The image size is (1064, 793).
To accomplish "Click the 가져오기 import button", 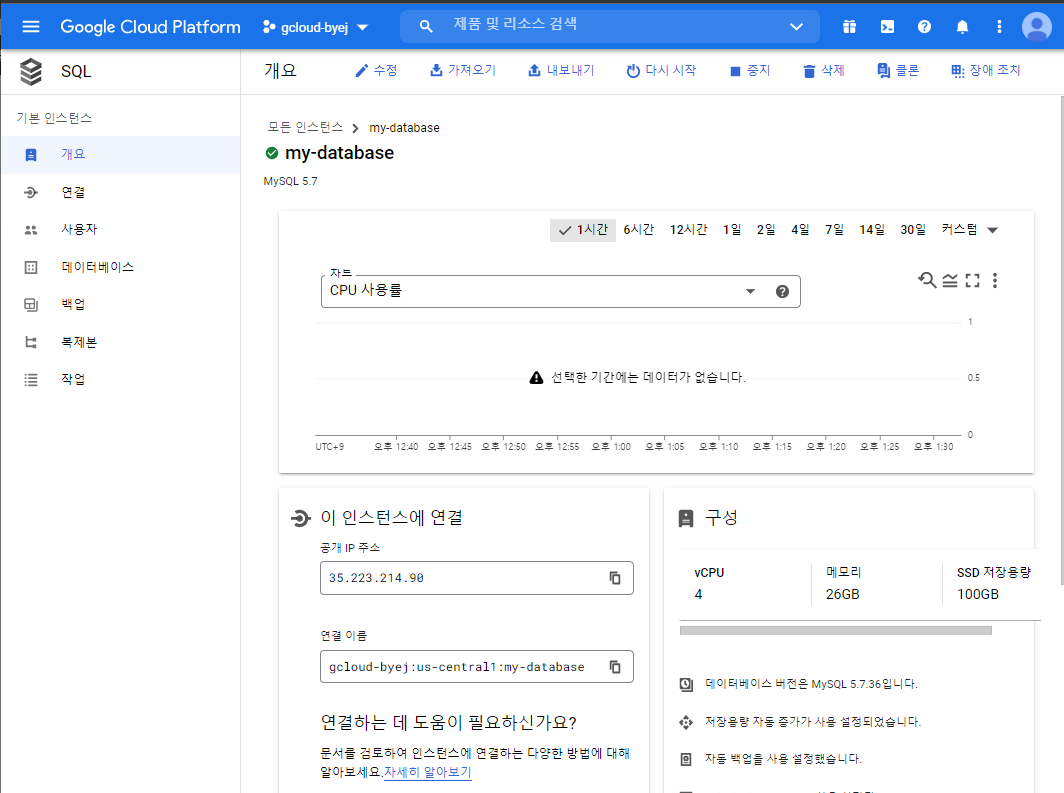I will click(463, 71).
